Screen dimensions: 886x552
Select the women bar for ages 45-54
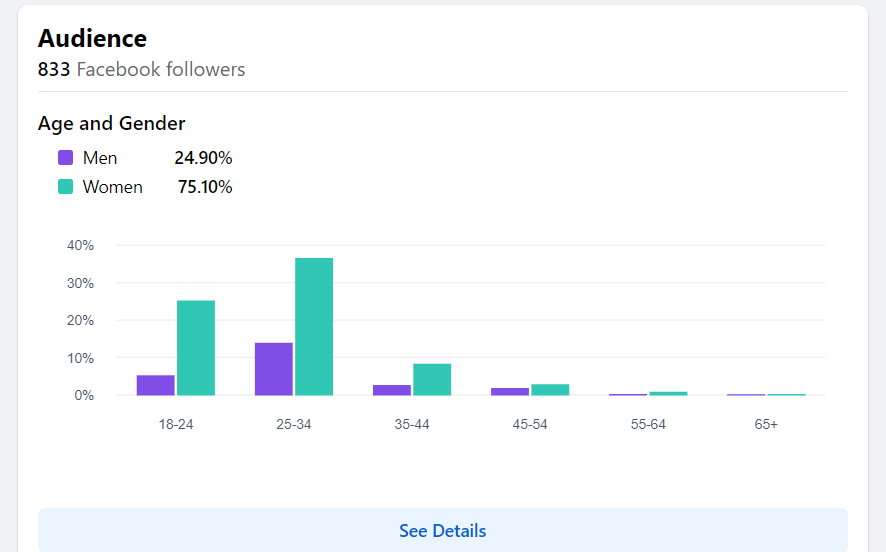pos(550,390)
